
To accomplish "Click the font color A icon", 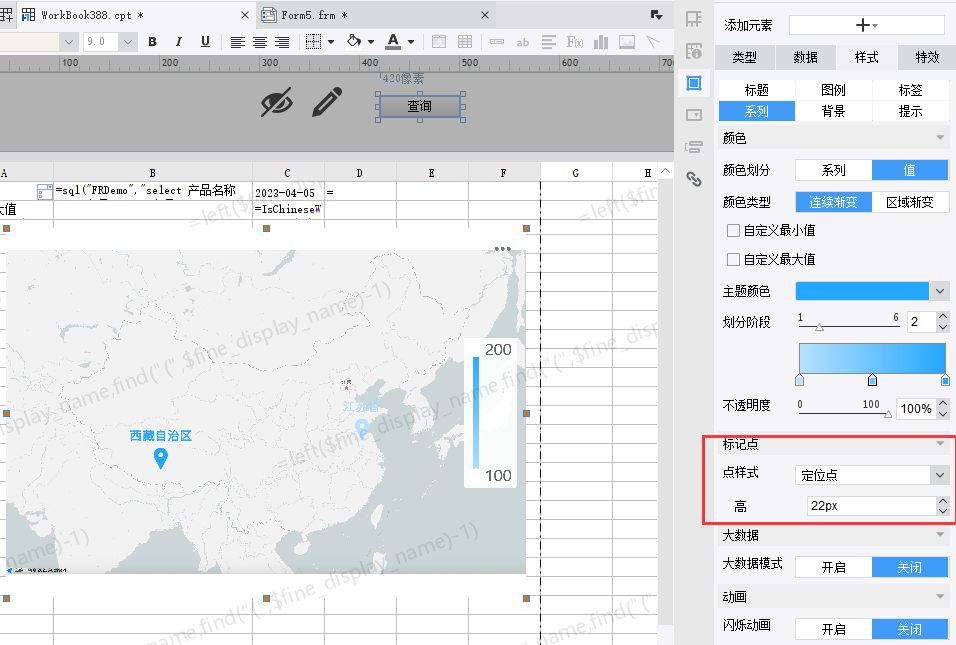I will click(393, 41).
